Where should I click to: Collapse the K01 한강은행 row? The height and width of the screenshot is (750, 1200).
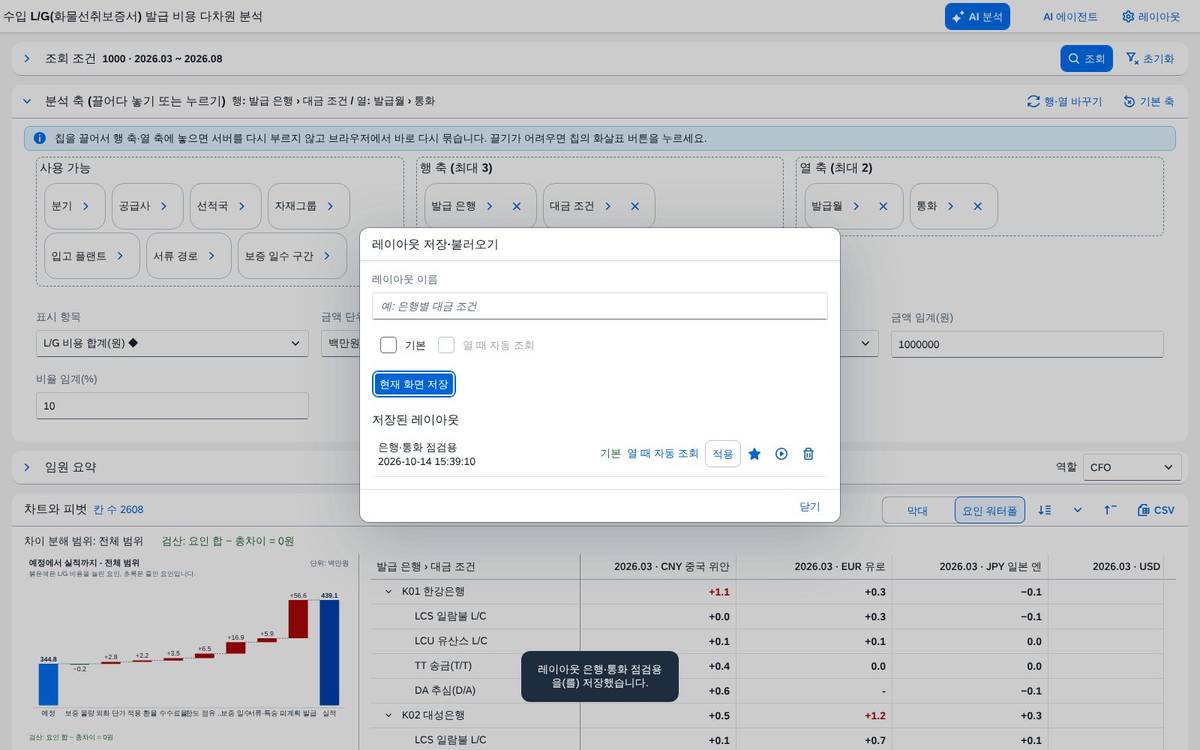pyautogui.click(x=389, y=591)
